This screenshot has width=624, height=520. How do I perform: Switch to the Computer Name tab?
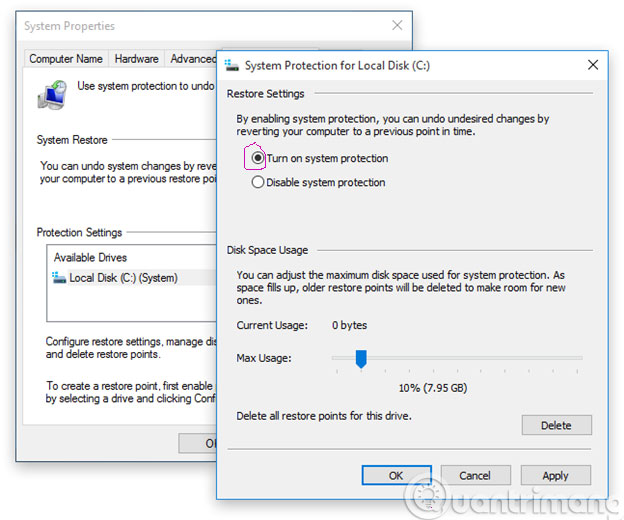[x=66, y=59]
